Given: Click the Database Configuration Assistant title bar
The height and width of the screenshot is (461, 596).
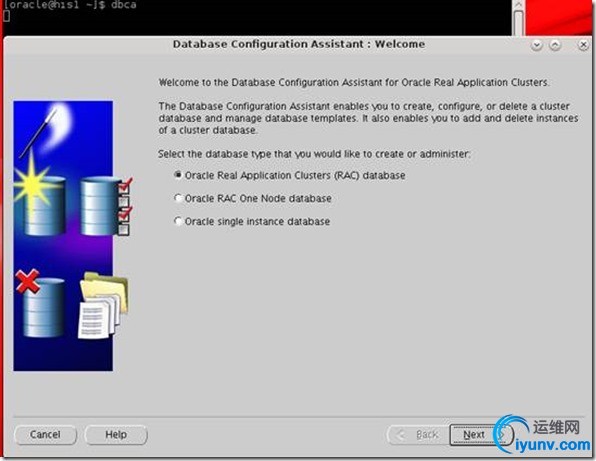Looking at the screenshot, I should coord(299,44).
